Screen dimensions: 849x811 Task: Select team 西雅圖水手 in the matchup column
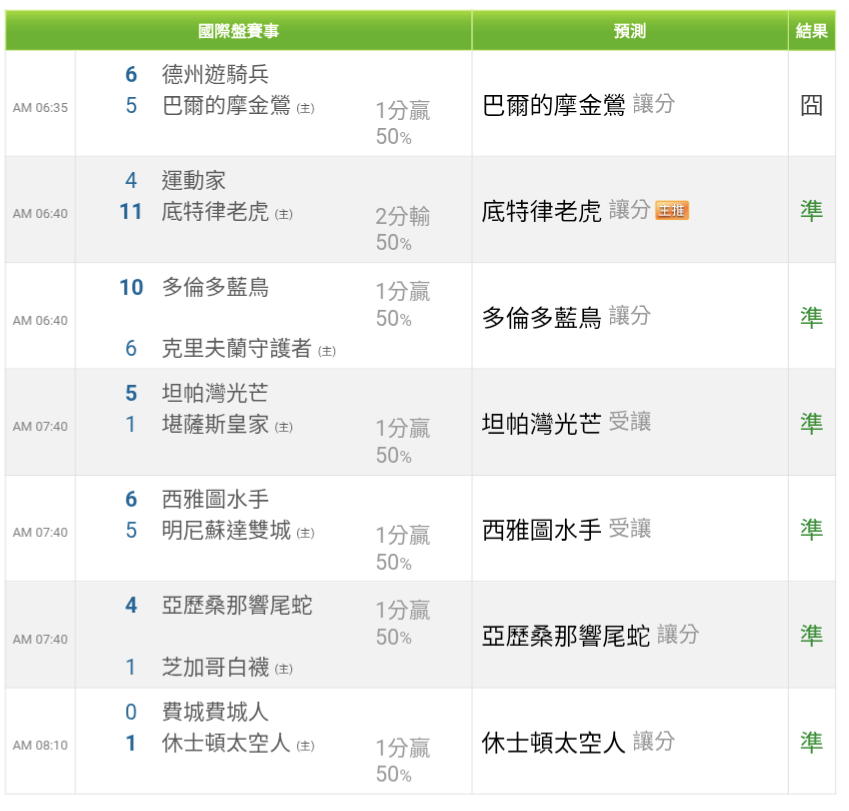point(215,499)
